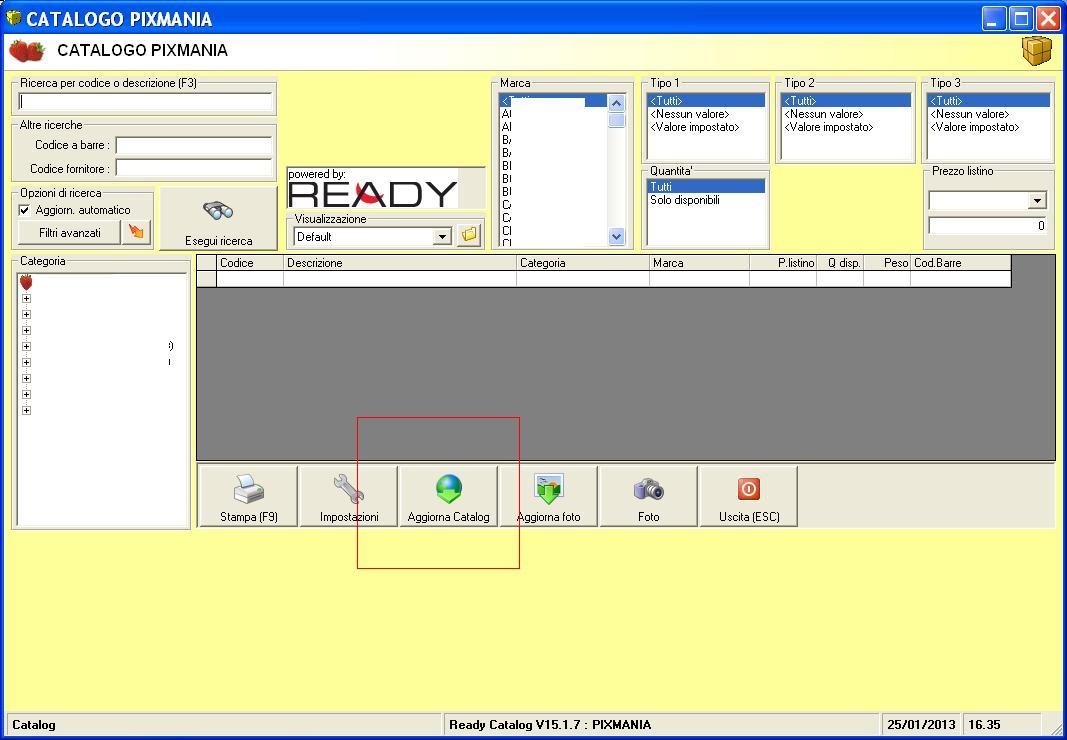The width and height of the screenshot is (1067, 740).
Task: Maximize the CATALOGO PIXMANIA window
Action: [1021, 19]
